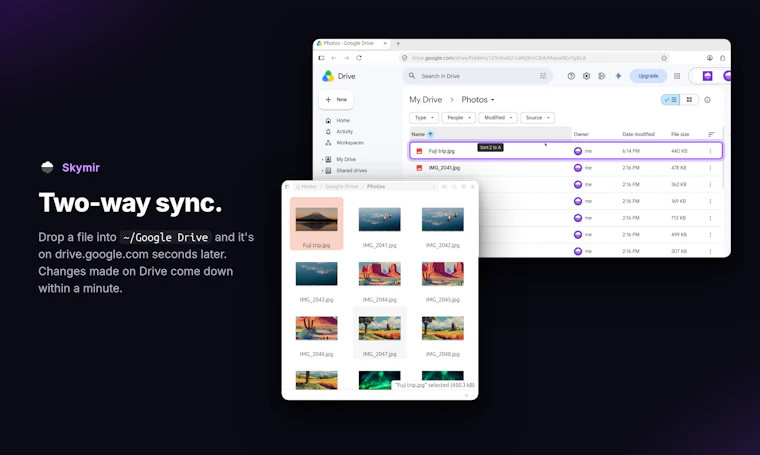This screenshot has height=455, width=760.
Task: Open My Drive in the sidebar
Action: (x=346, y=159)
